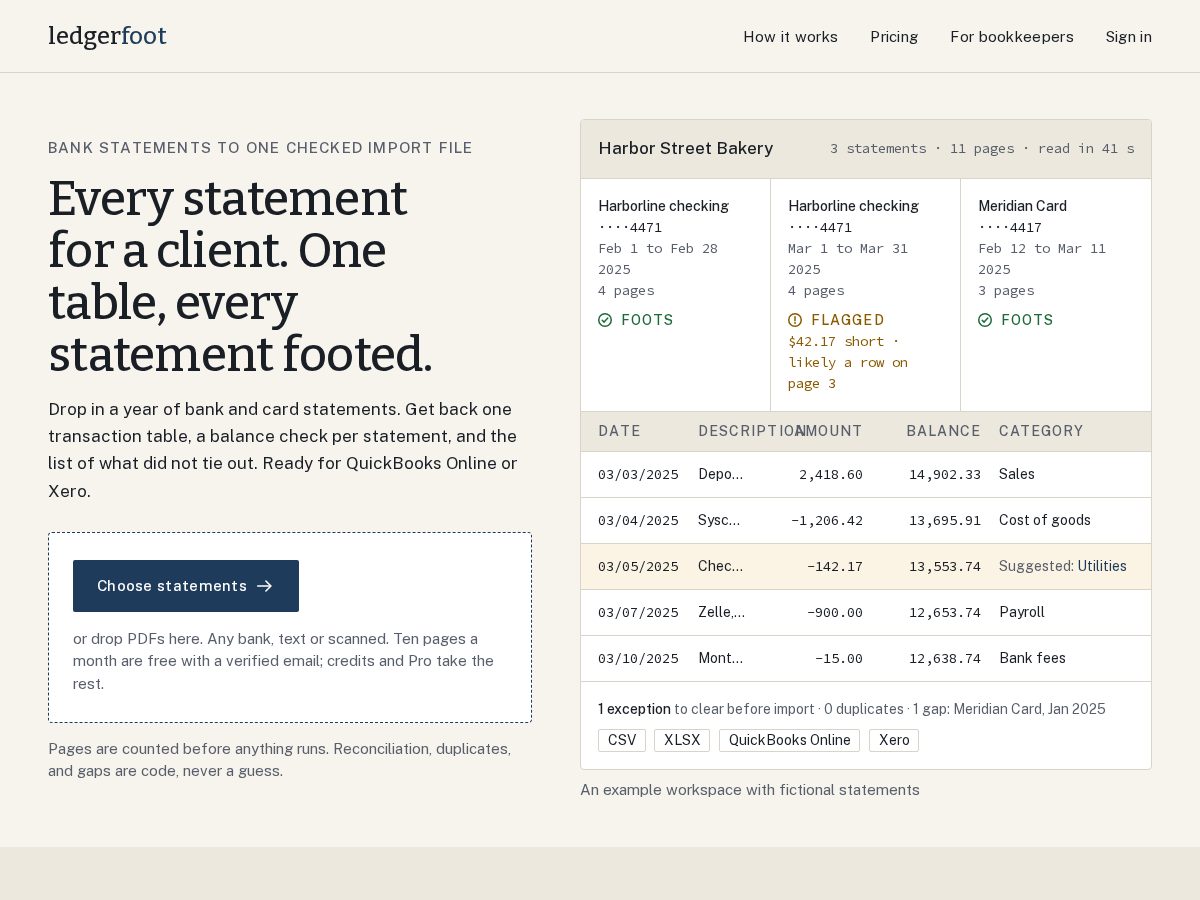Select the XLSX export option
The image size is (1200, 900).
coord(682,740)
